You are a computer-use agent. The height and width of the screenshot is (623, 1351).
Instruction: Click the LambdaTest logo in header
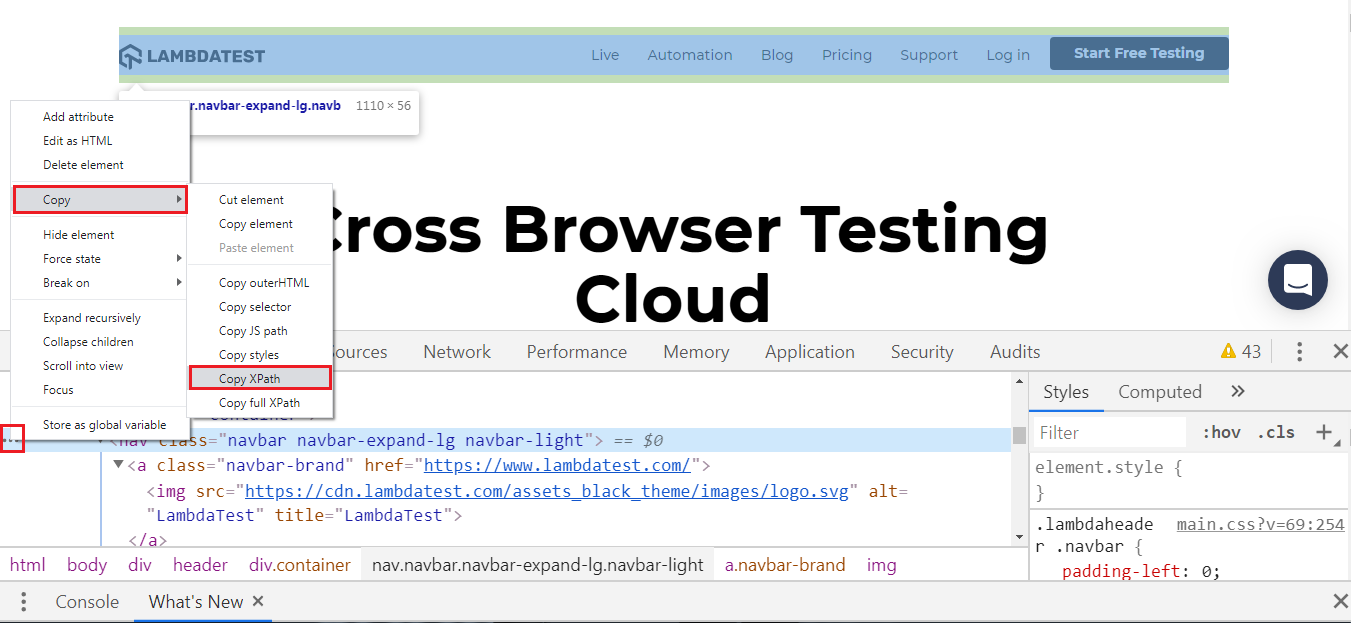click(192, 56)
